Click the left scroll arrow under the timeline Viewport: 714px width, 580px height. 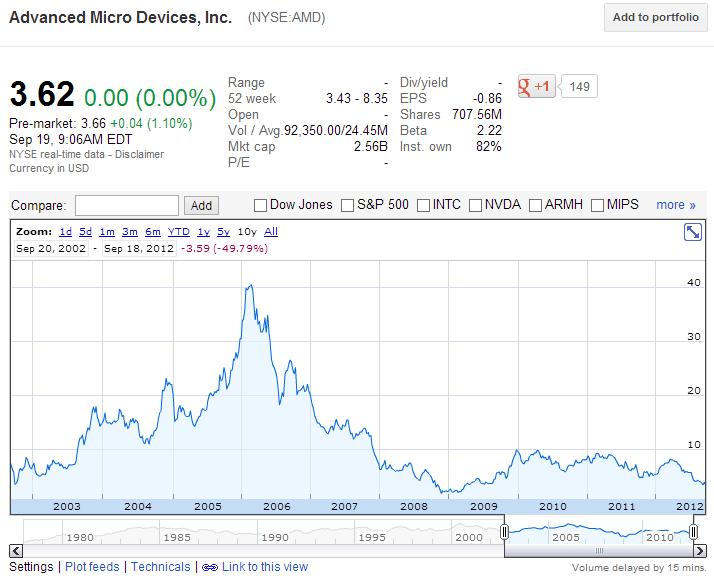tap(16, 550)
